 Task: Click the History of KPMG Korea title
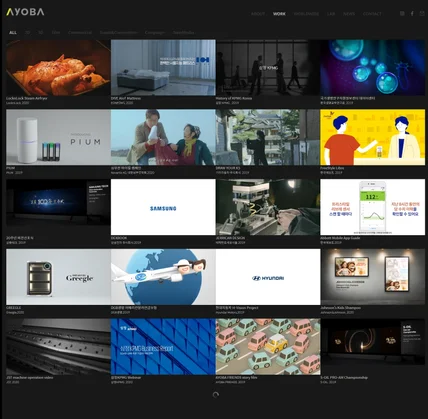click(x=234, y=99)
